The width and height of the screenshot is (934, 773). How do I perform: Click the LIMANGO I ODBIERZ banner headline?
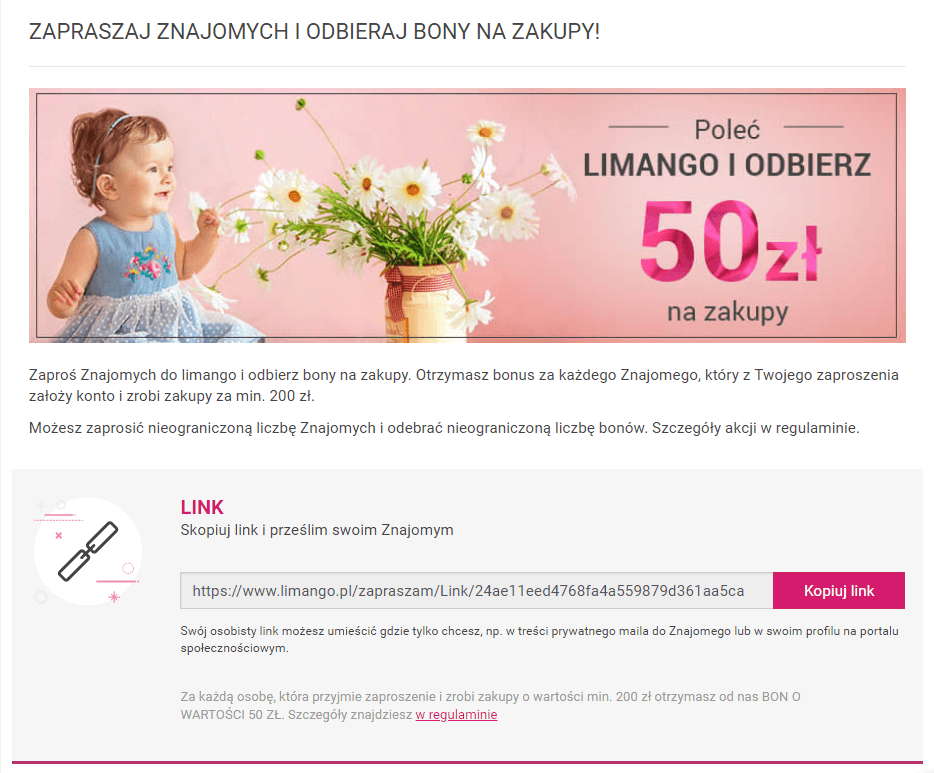click(x=727, y=166)
